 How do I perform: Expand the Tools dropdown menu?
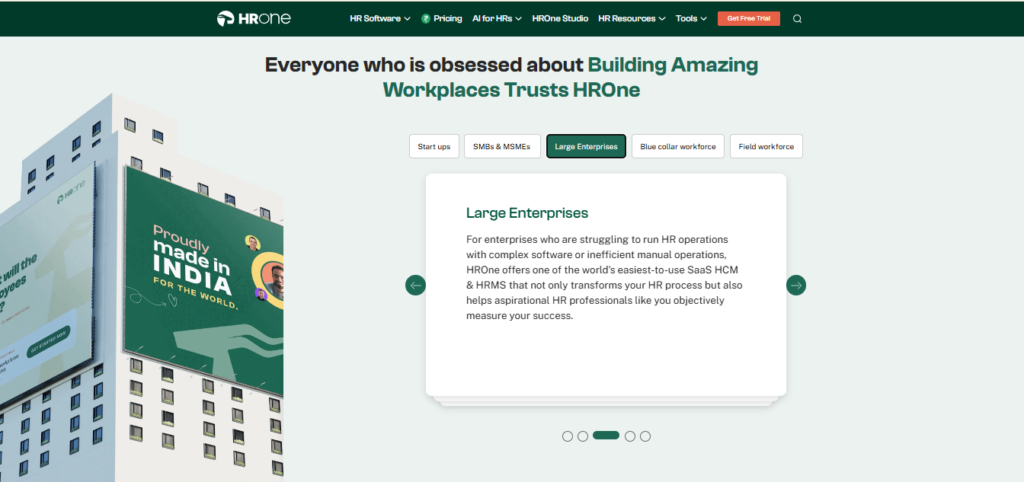click(x=691, y=19)
